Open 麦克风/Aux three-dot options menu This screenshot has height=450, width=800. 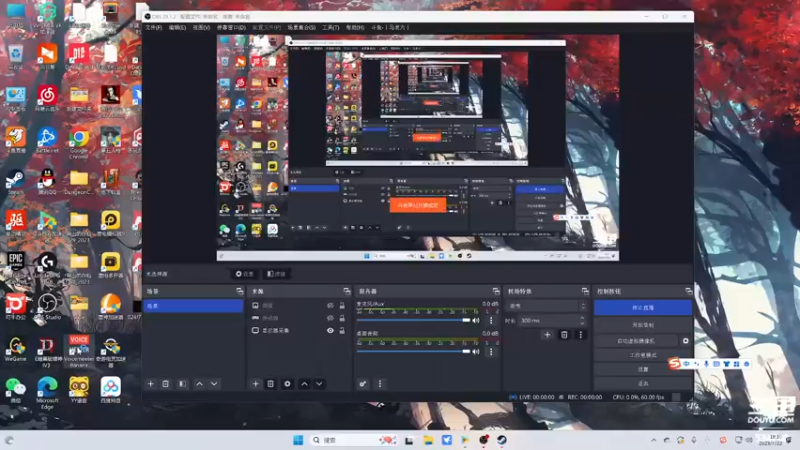[x=491, y=320]
